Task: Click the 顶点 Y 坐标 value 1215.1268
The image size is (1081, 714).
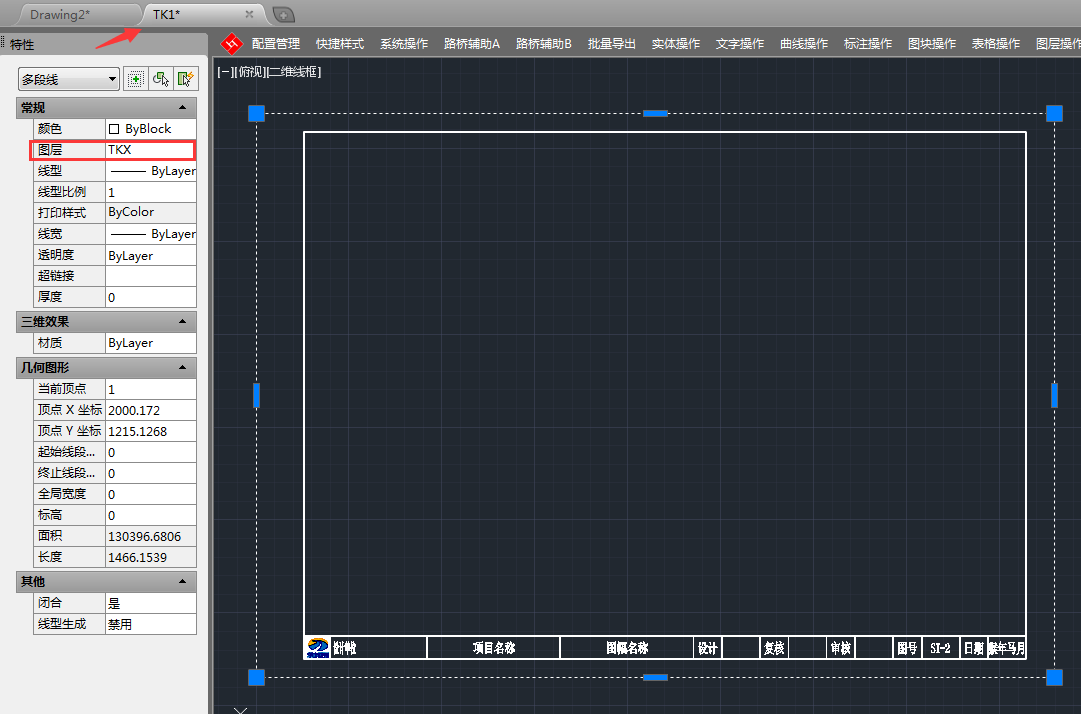Action: (151, 431)
